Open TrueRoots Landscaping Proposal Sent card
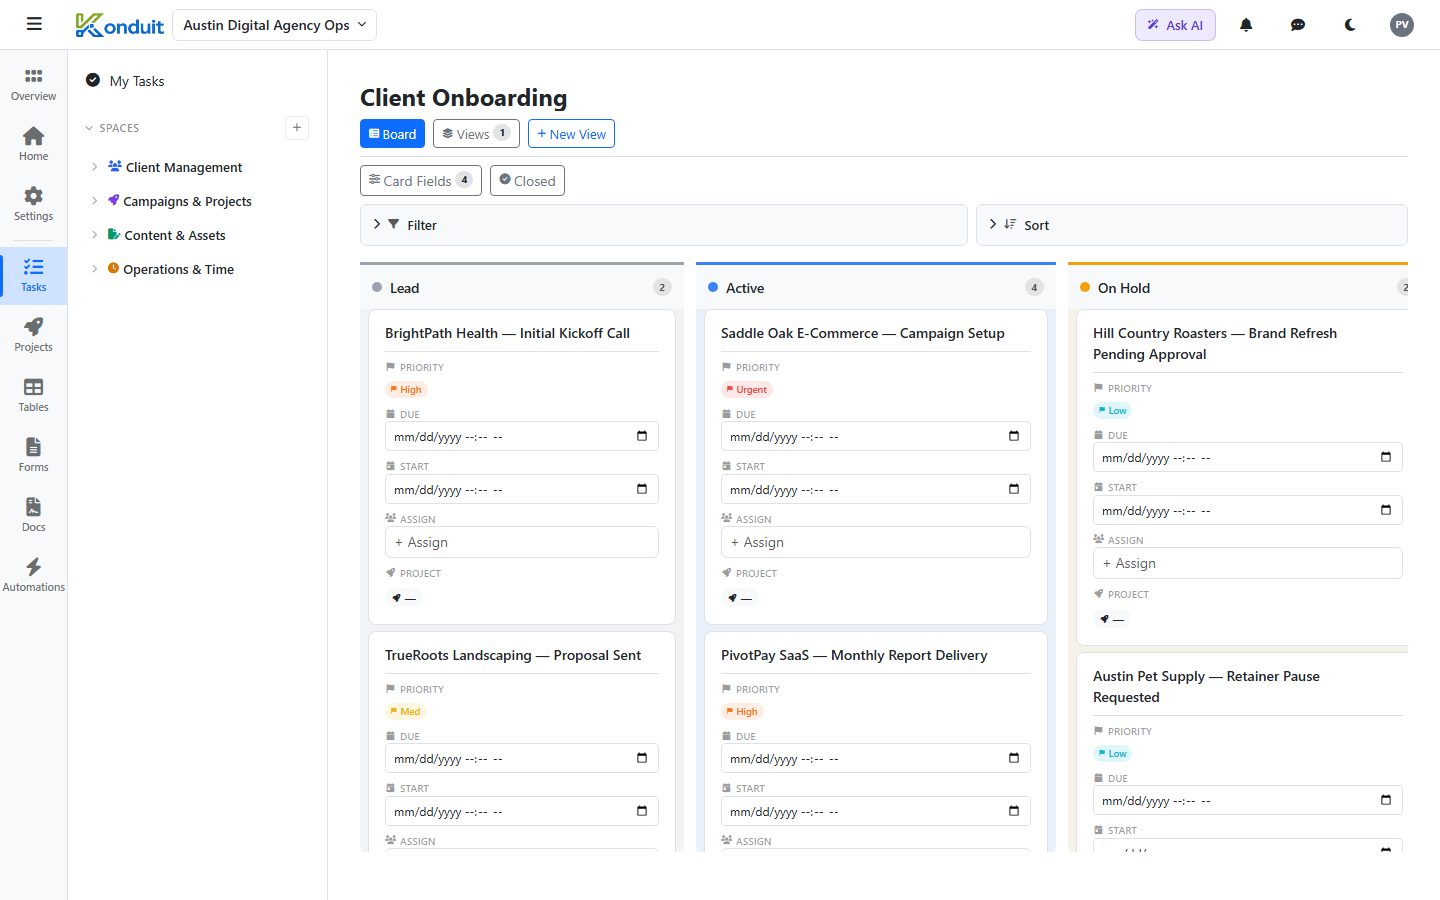1440x900 pixels. (x=513, y=655)
